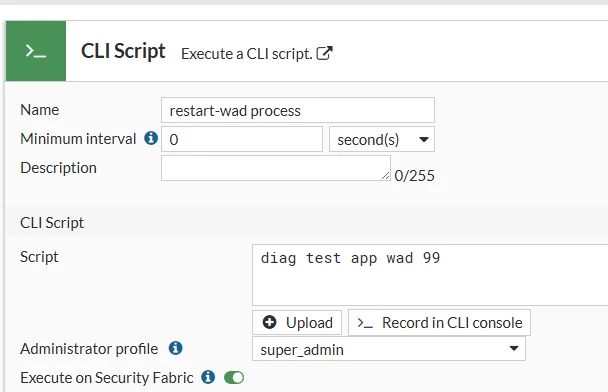Show Minimum interval info tooltip icon
The width and height of the screenshot is (608, 392).
pos(151,138)
